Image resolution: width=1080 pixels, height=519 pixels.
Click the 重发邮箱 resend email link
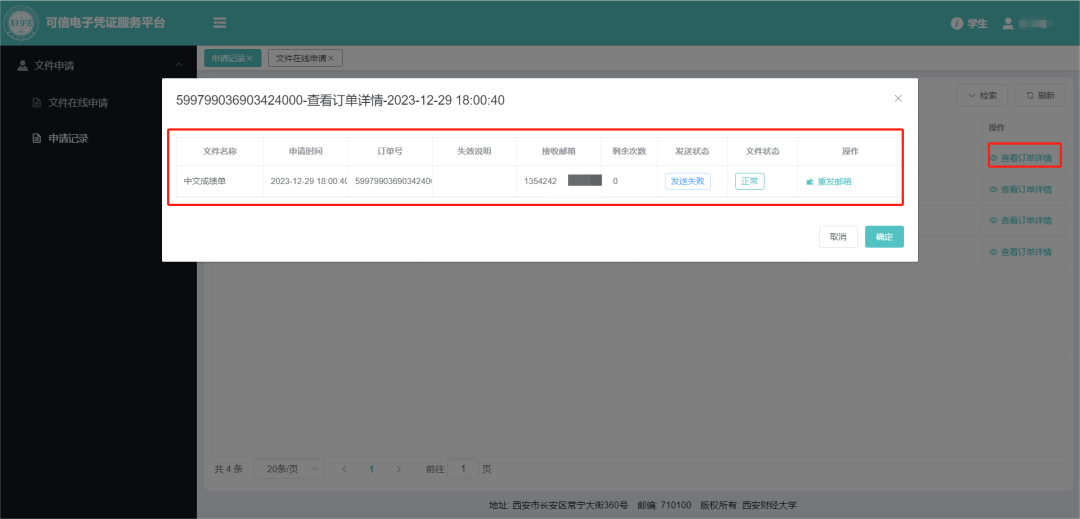(x=829, y=182)
